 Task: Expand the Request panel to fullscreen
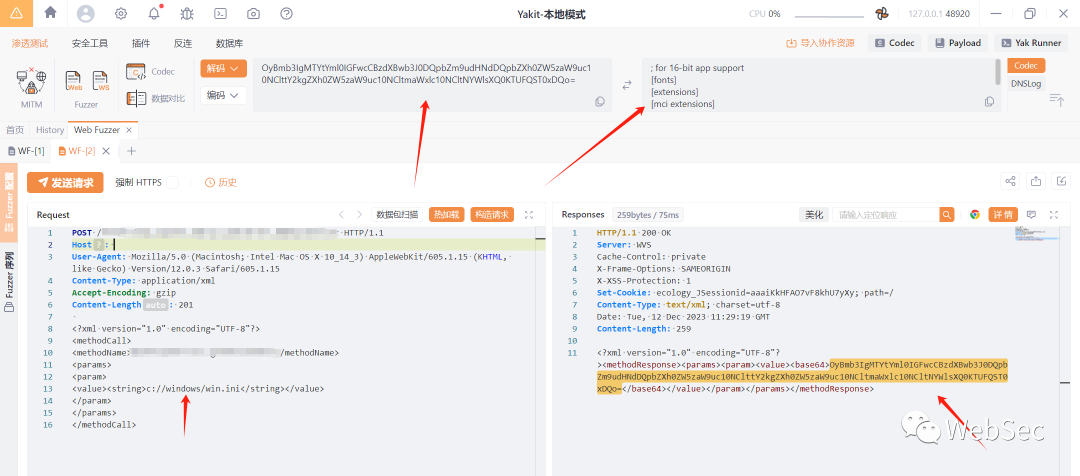pos(528,215)
